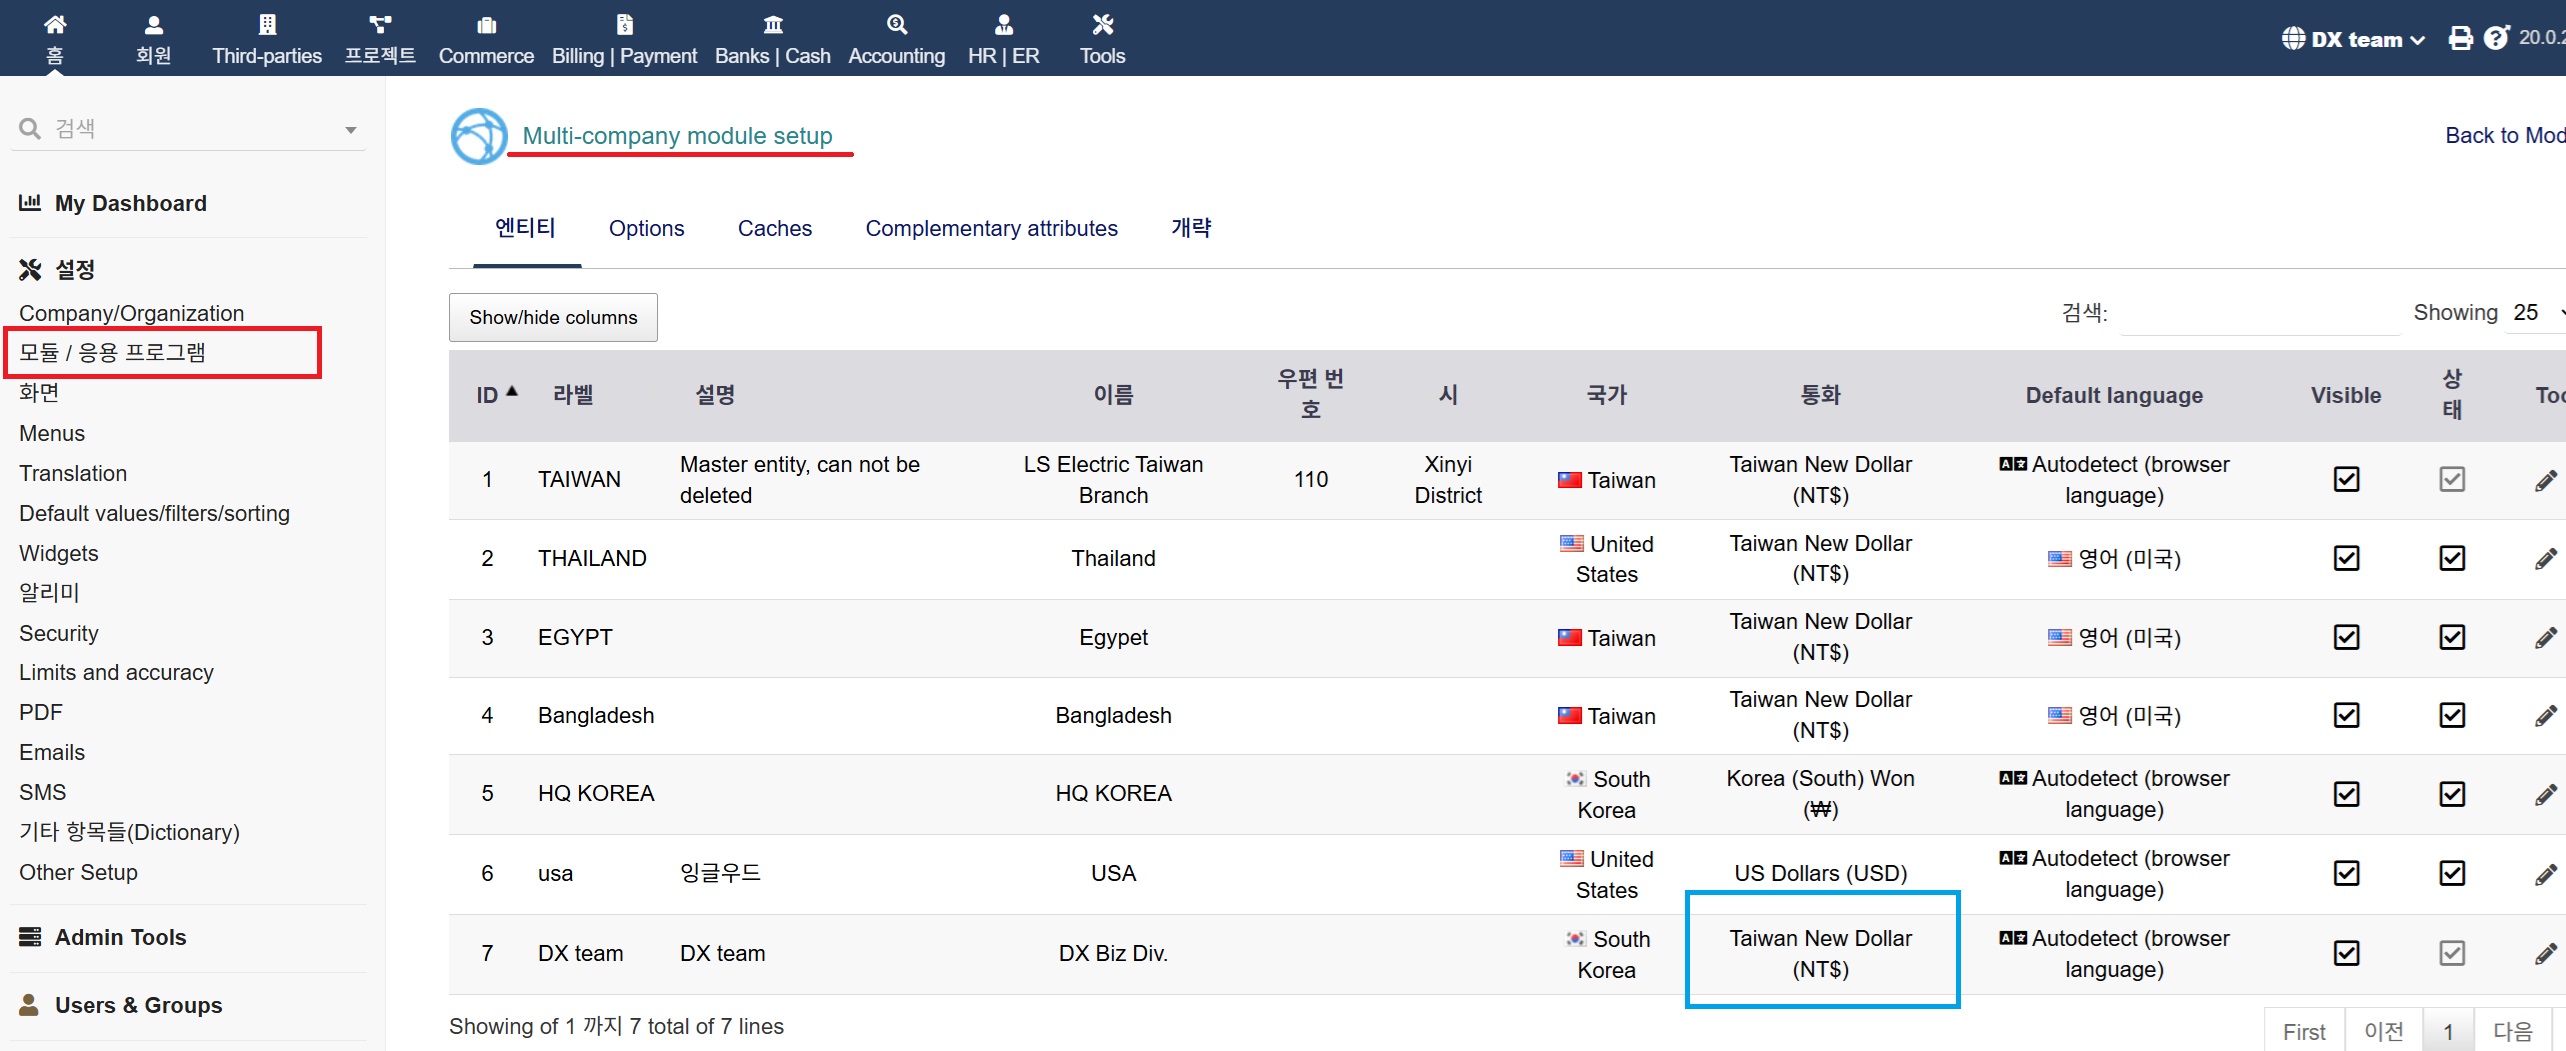Open the Complementary attributes tab
The height and width of the screenshot is (1051, 2566).
991,228
